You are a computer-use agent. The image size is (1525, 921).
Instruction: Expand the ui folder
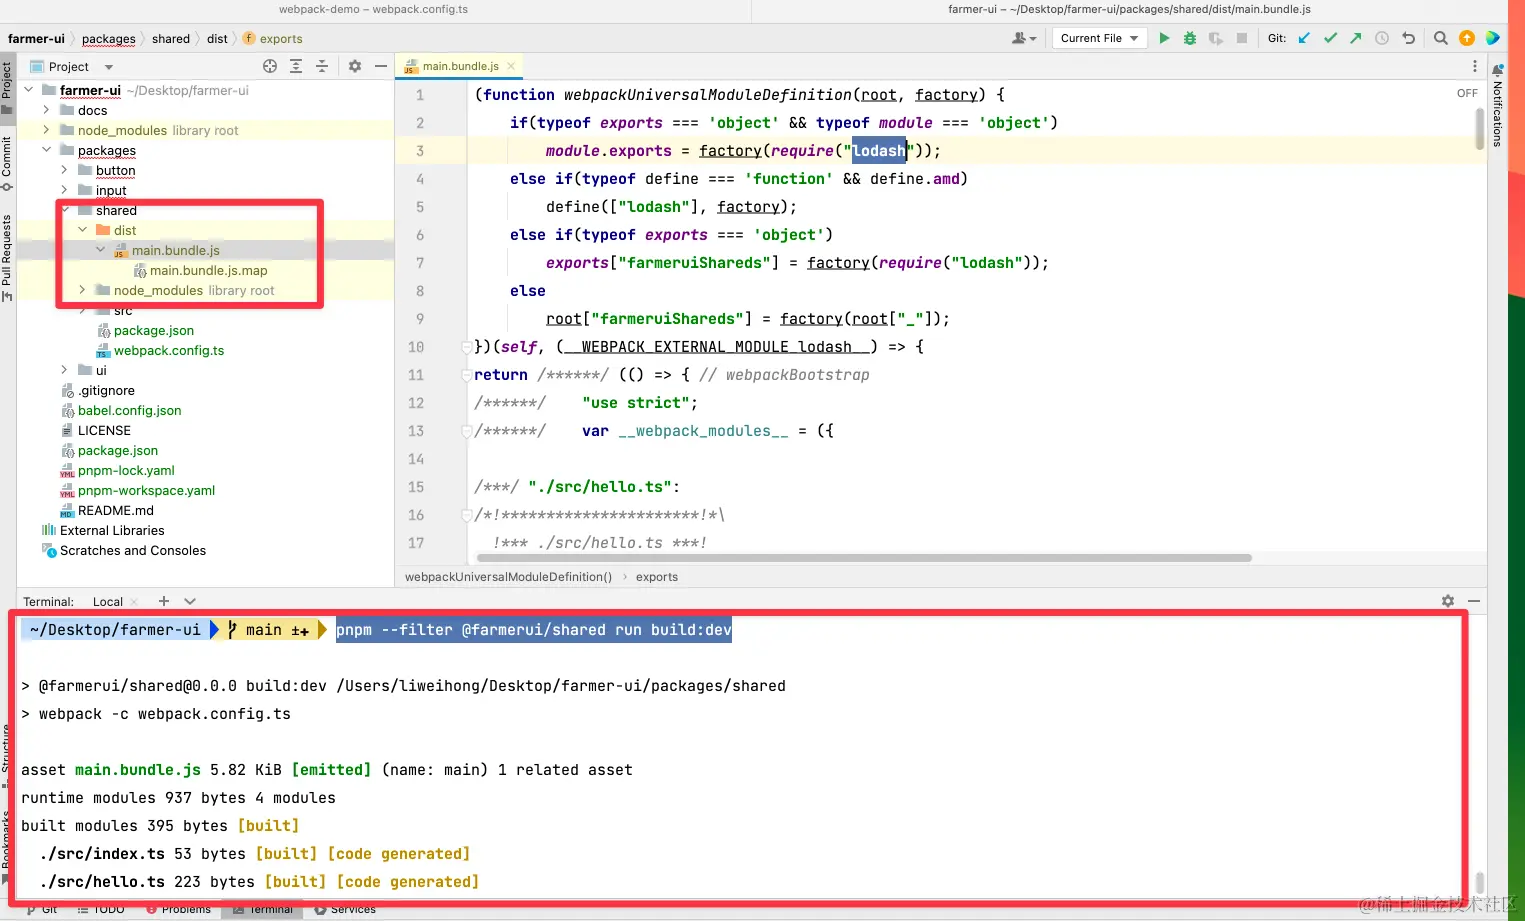[64, 370]
